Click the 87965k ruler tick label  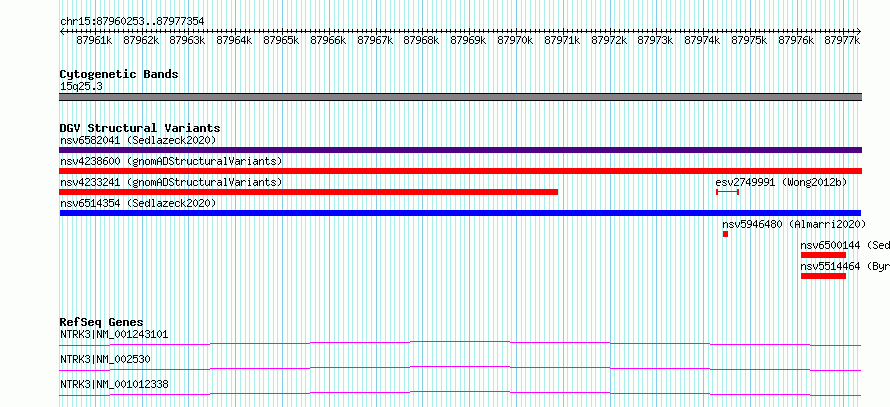click(281, 40)
